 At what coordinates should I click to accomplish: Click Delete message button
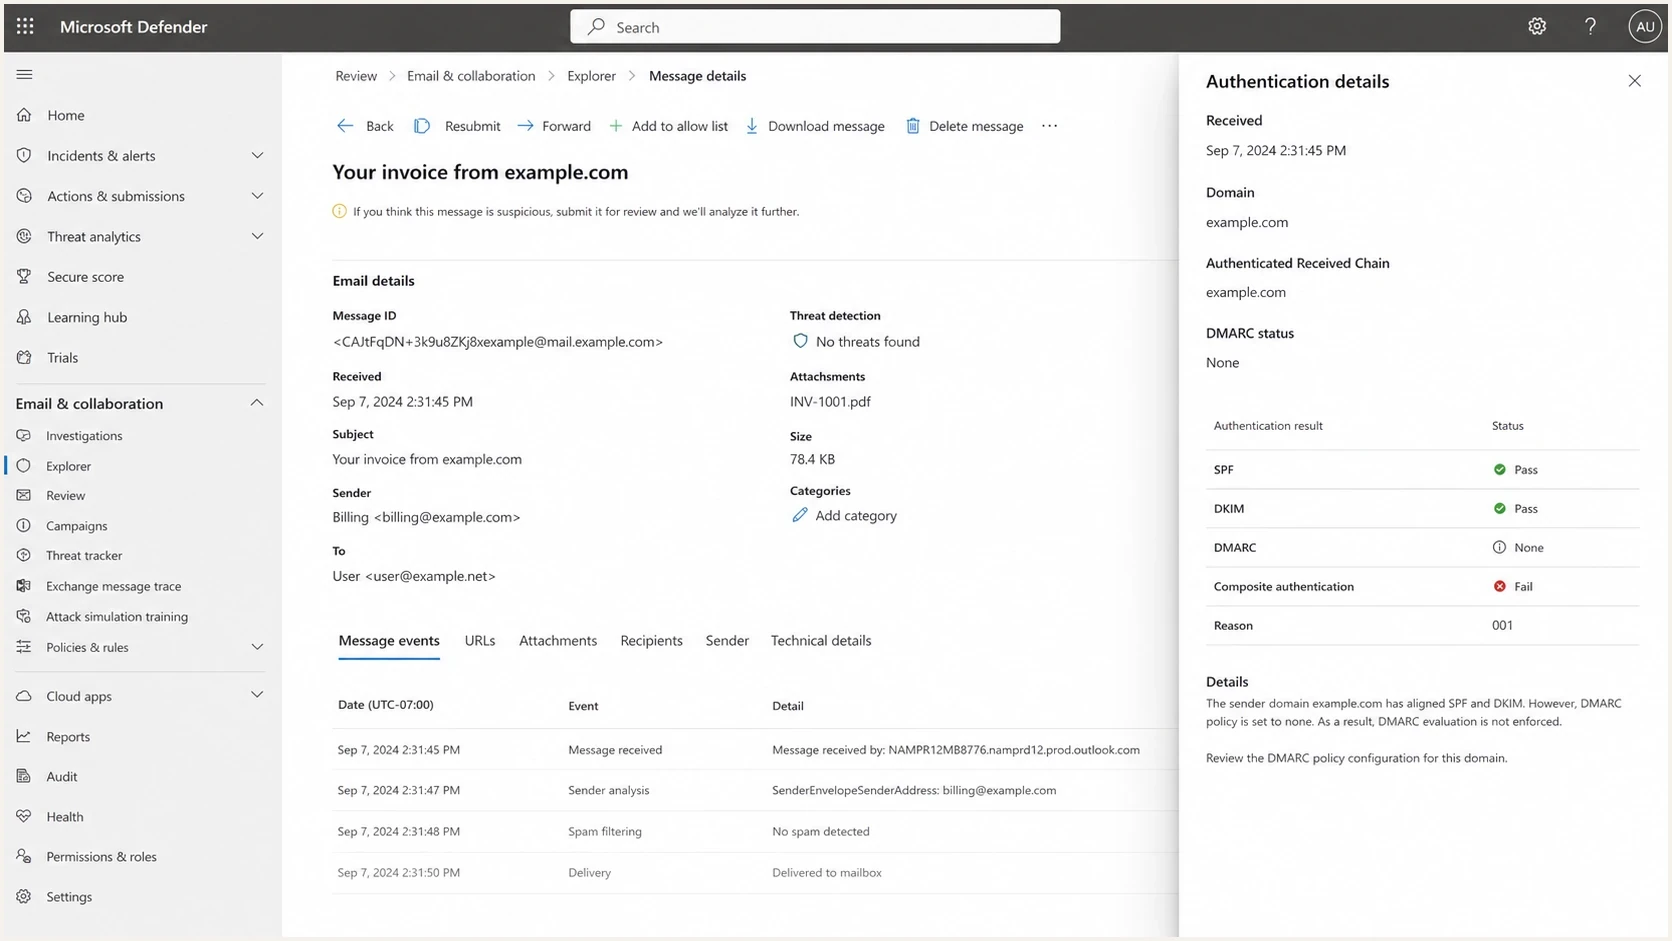pos(964,126)
